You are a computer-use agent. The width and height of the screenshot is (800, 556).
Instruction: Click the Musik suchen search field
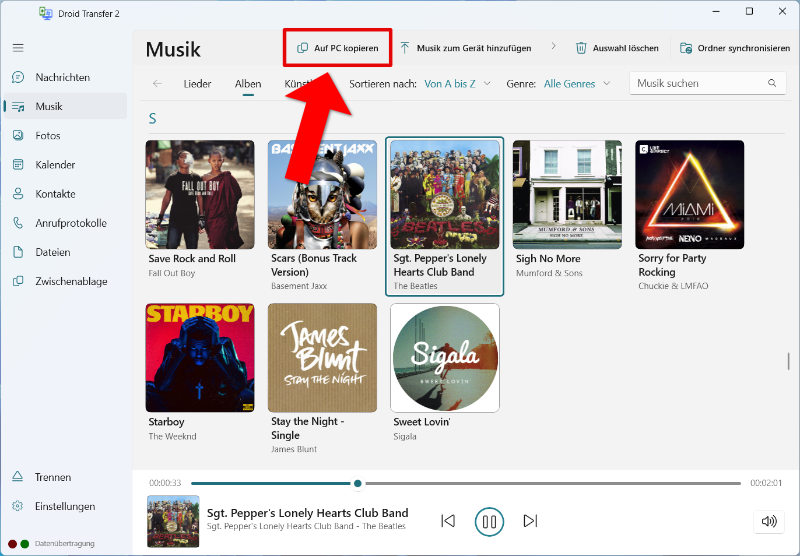(708, 83)
